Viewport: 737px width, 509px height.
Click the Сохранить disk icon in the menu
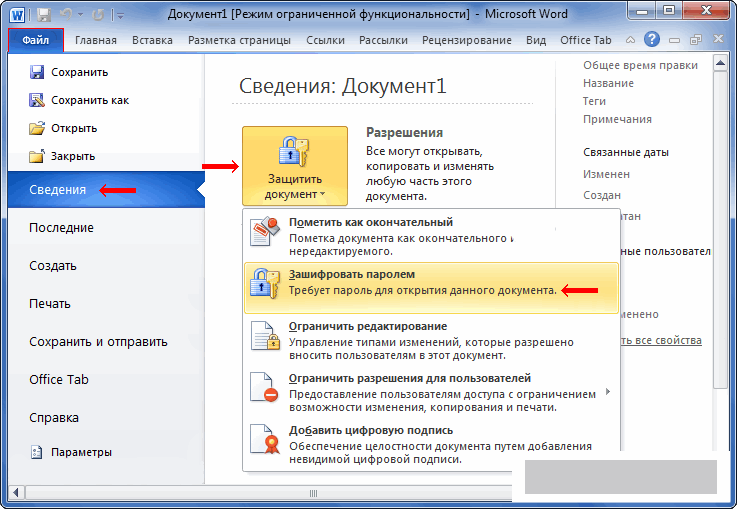(37, 72)
